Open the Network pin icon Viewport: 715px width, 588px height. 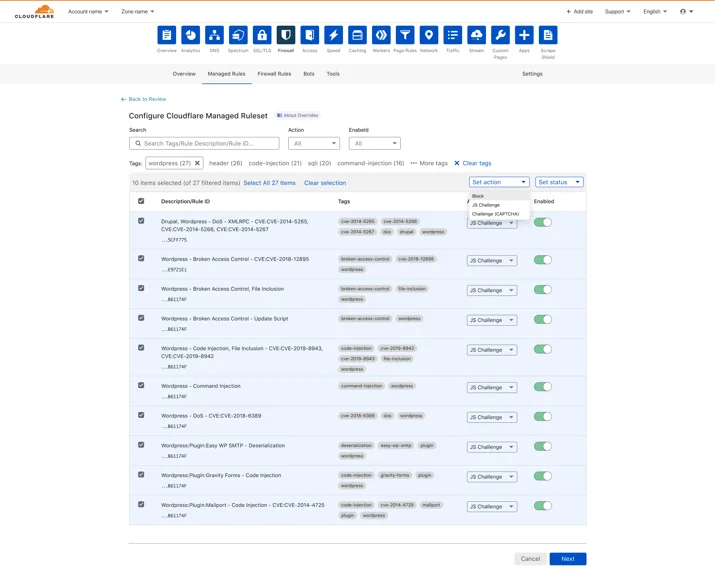point(429,35)
